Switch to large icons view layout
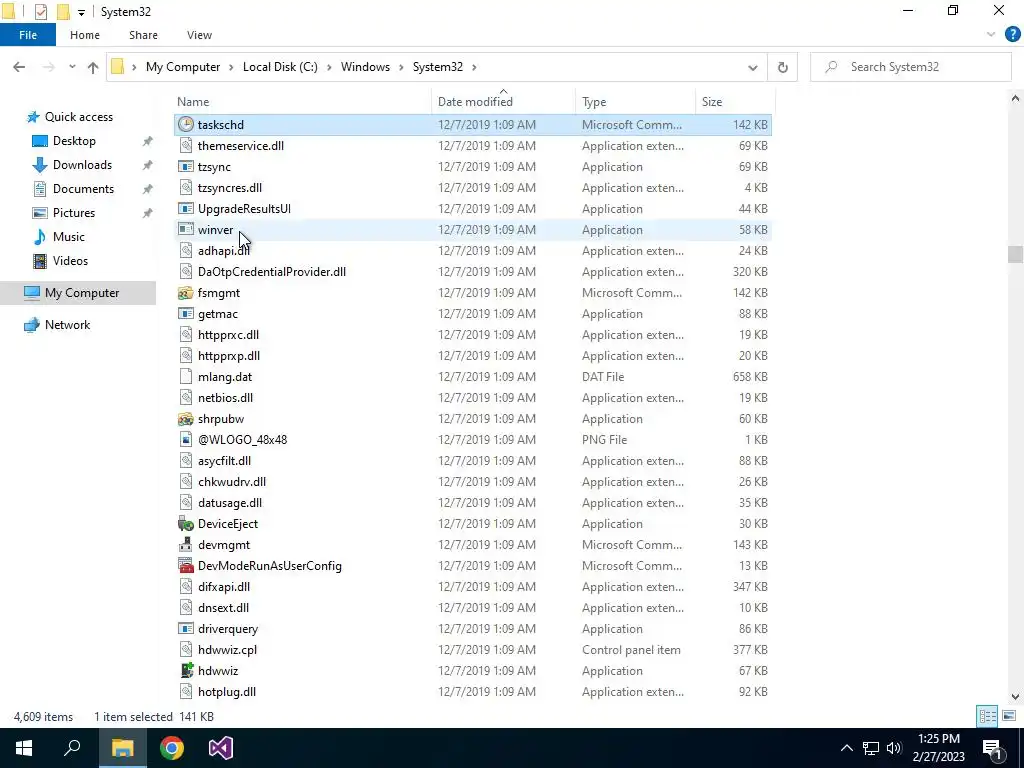The width and height of the screenshot is (1024, 768). click(x=1008, y=716)
